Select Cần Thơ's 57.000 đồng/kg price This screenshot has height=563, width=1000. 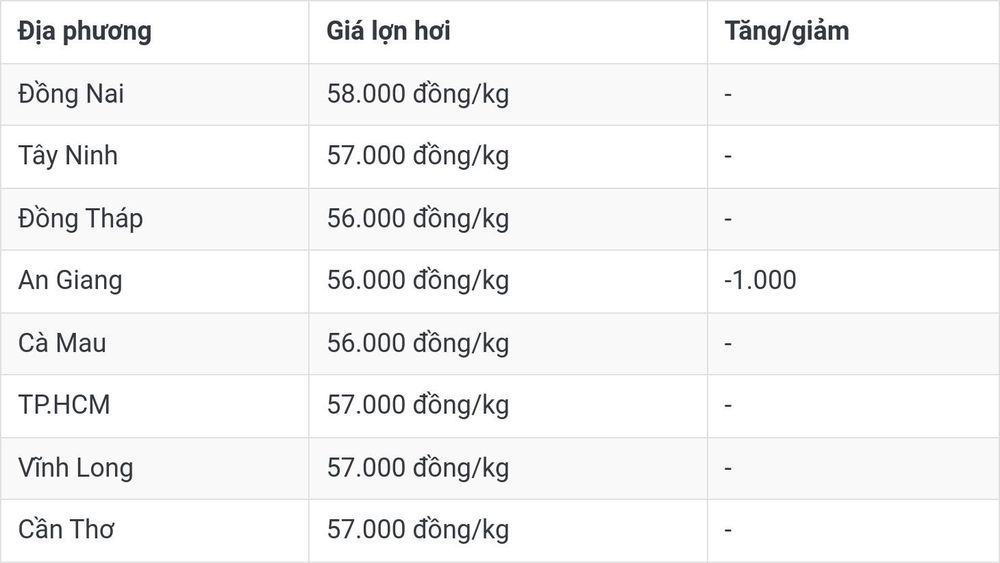pyautogui.click(x=418, y=530)
